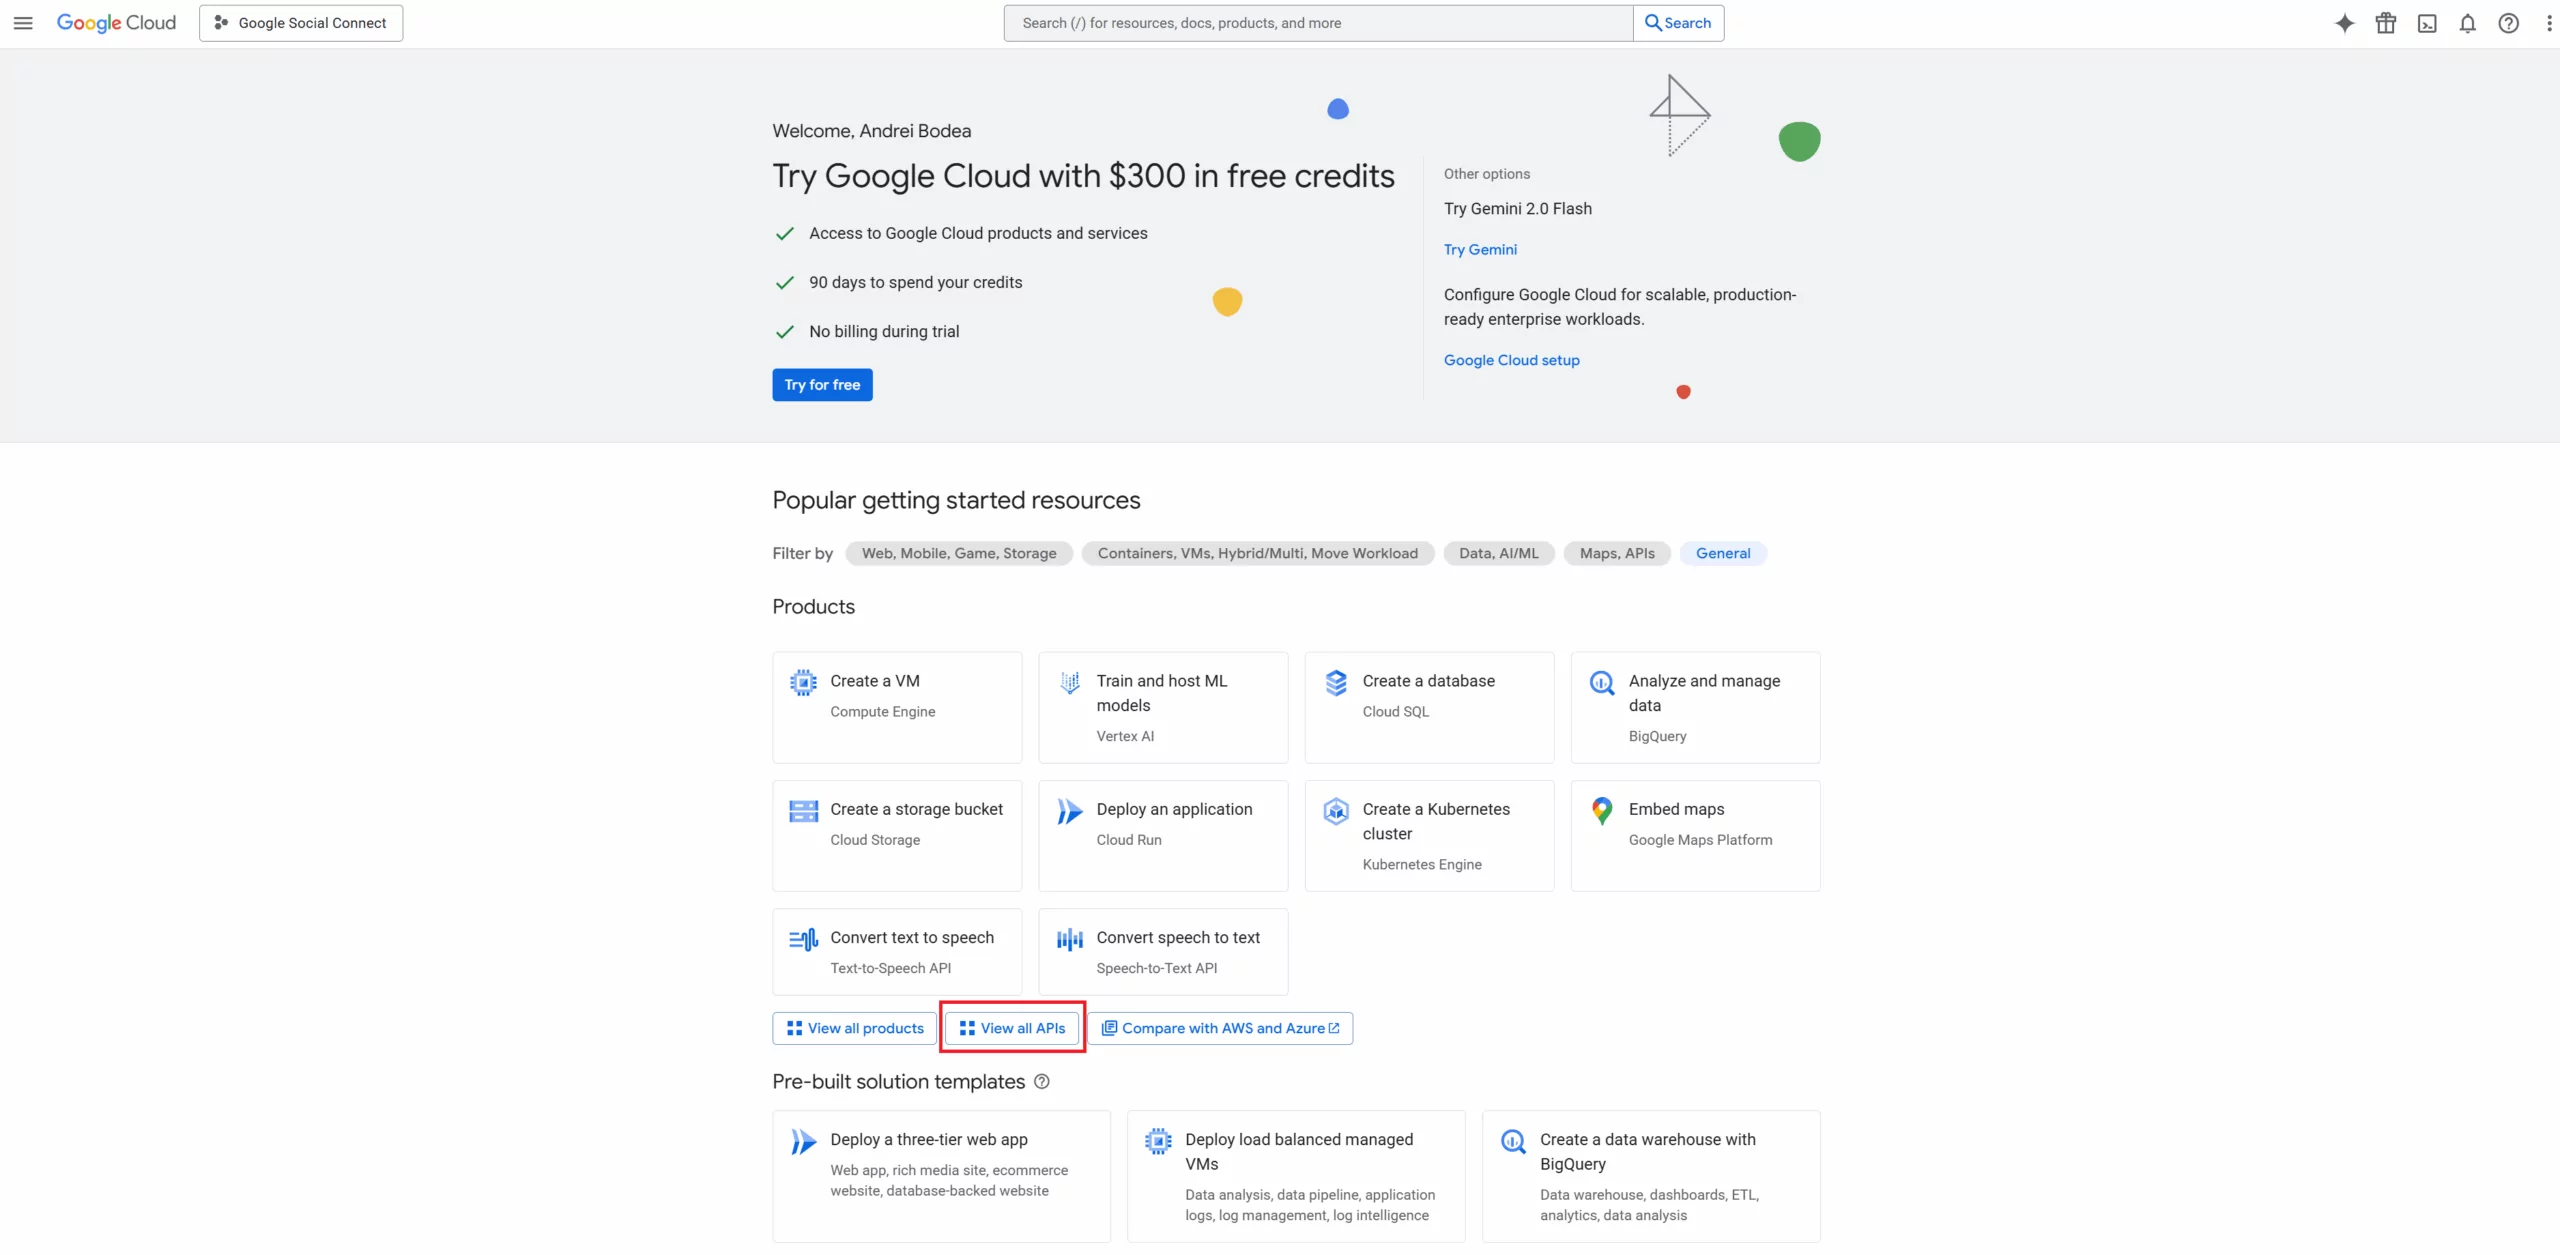Focus the resources search field
The height and width of the screenshot is (1255, 2560).
click(x=1318, y=23)
